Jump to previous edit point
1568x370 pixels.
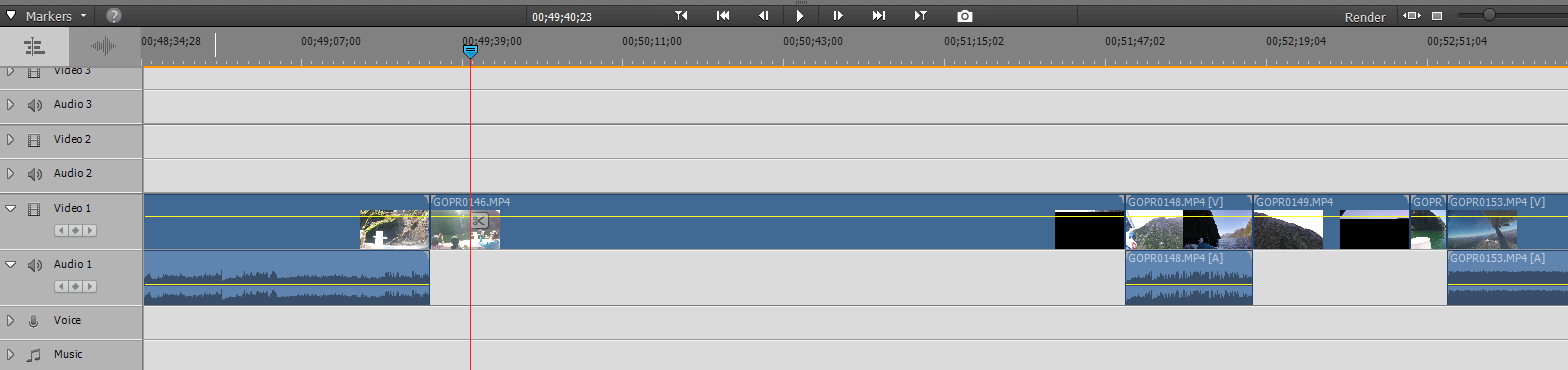pyautogui.click(x=723, y=16)
